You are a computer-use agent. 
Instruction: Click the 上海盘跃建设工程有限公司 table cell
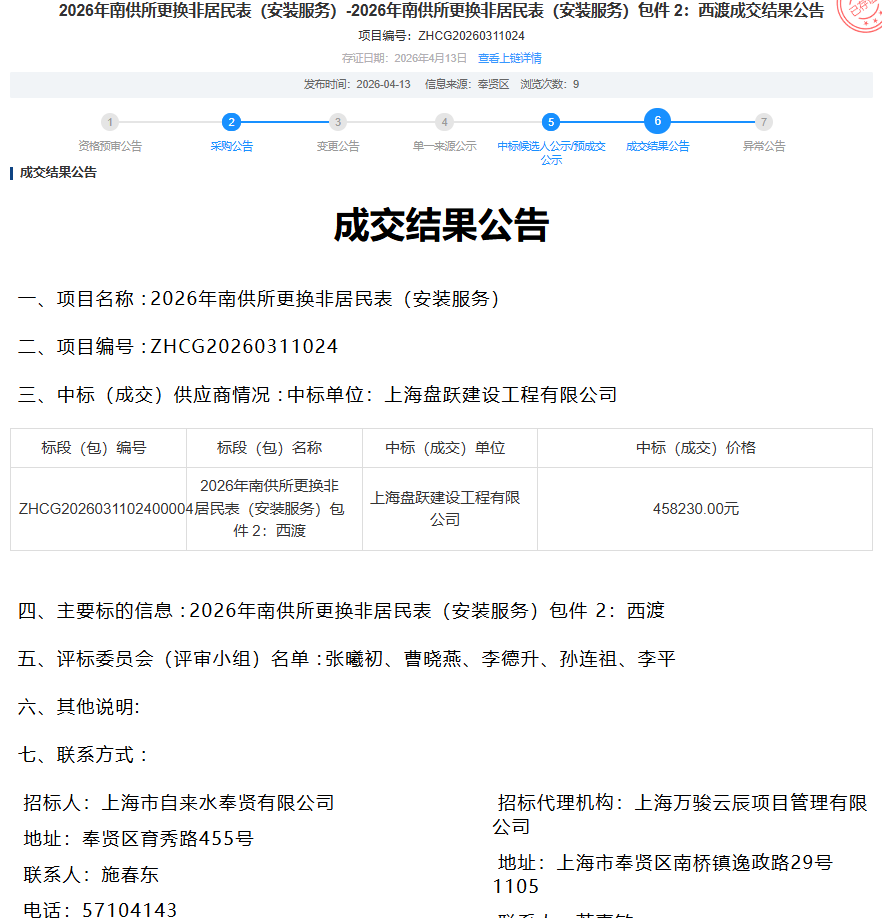point(445,508)
